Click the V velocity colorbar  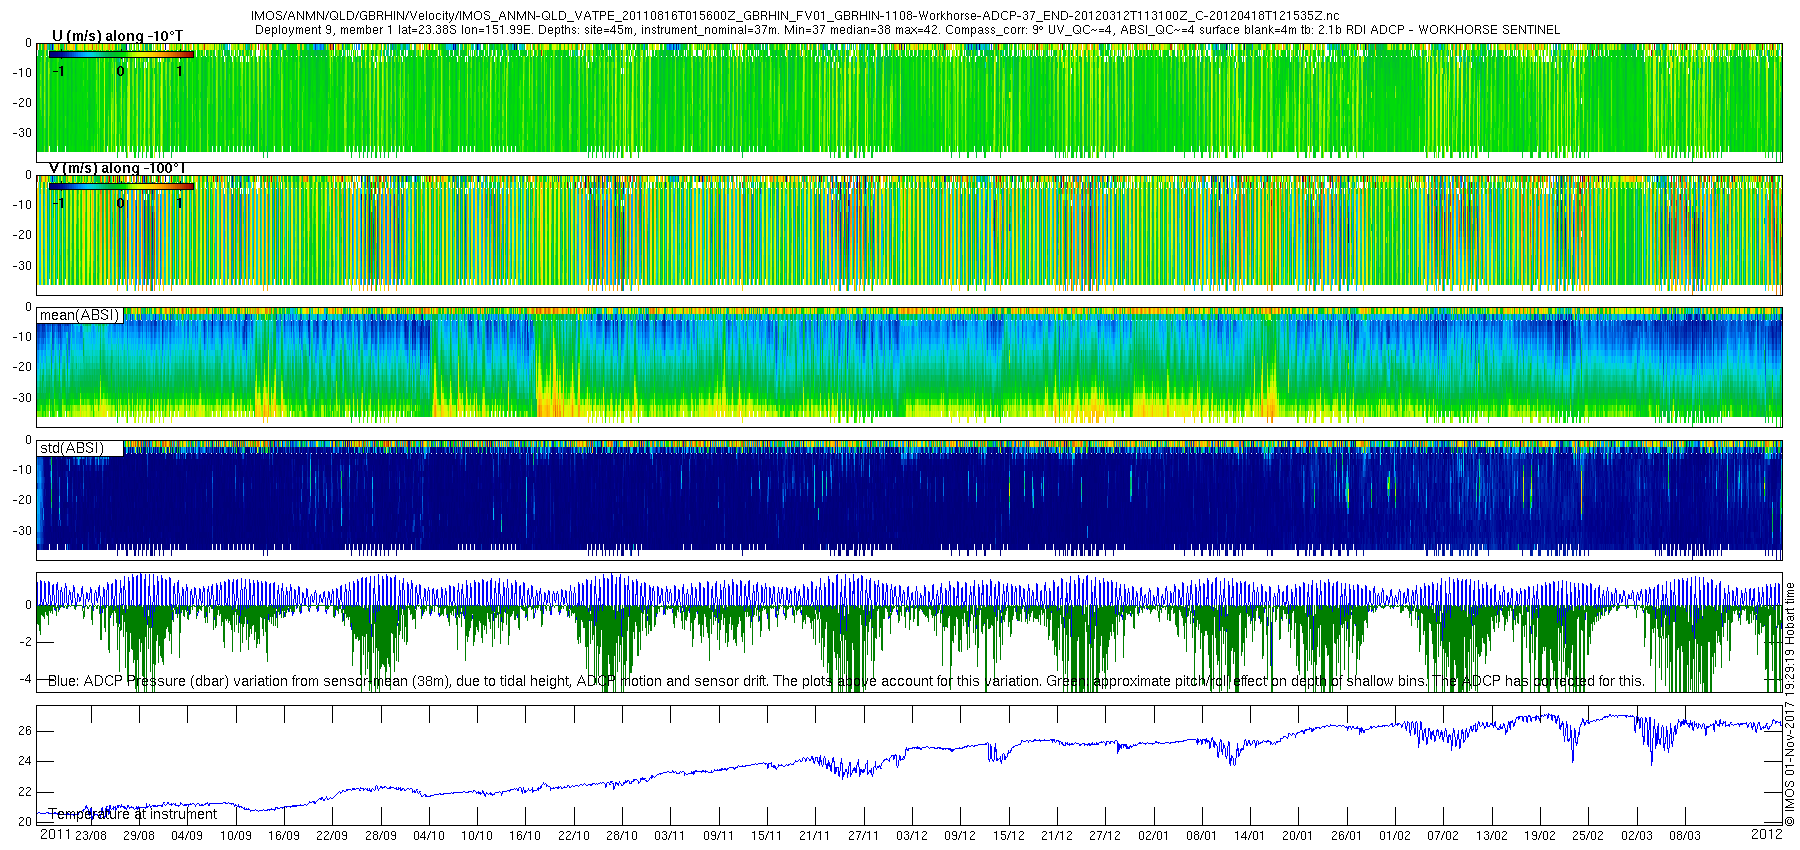click(x=121, y=186)
